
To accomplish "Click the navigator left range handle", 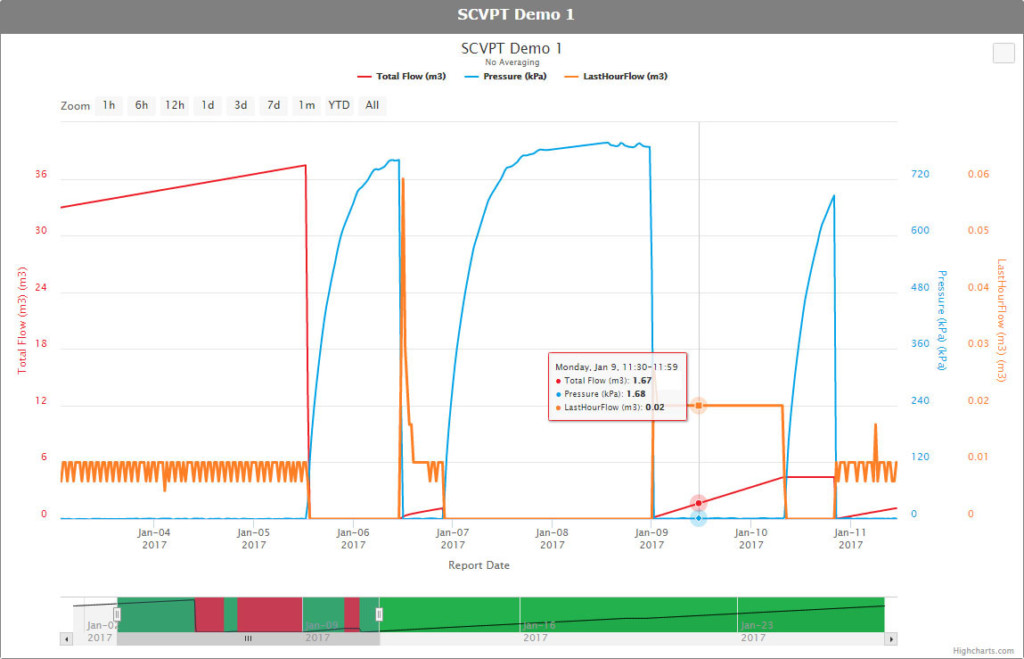I will (117, 615).
